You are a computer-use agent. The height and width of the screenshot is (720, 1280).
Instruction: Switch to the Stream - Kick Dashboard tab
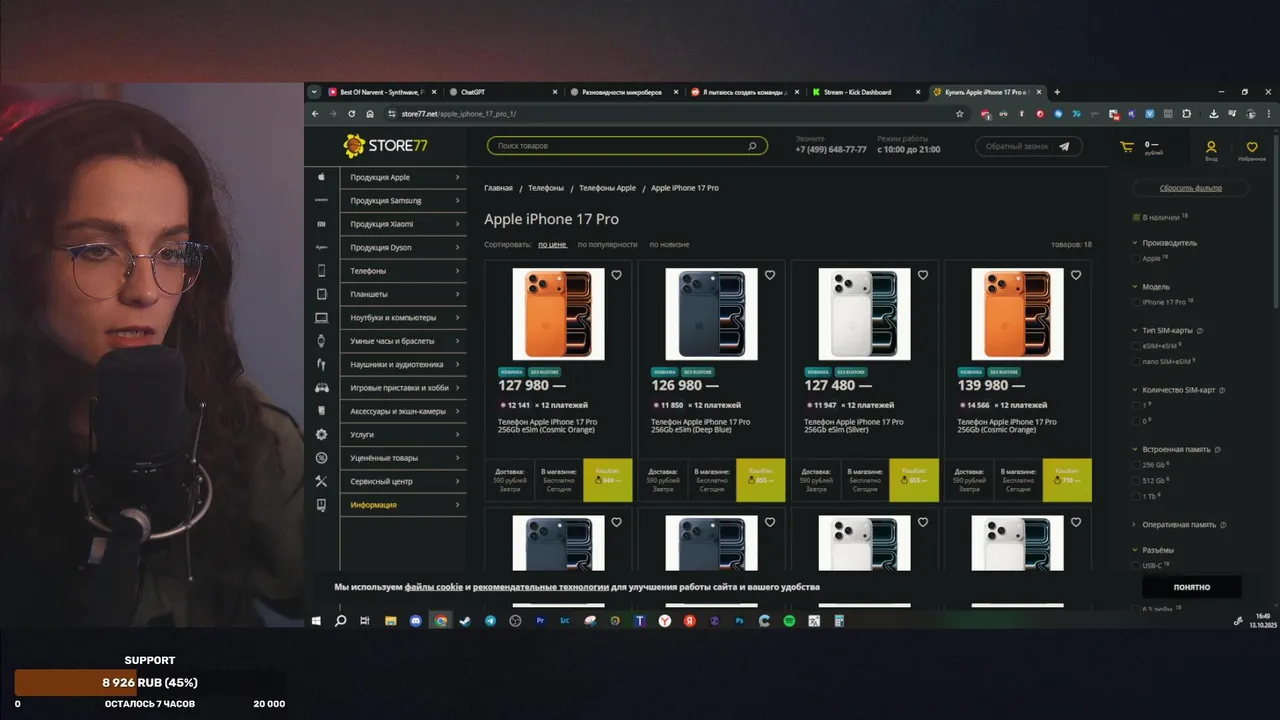click(866, 92)
